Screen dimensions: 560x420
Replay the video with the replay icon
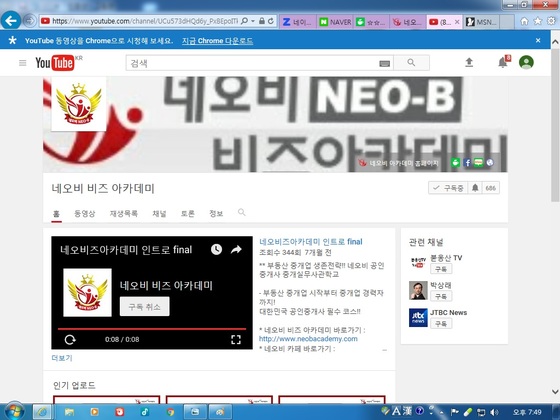pyautogui.click(x=70, y=339)
